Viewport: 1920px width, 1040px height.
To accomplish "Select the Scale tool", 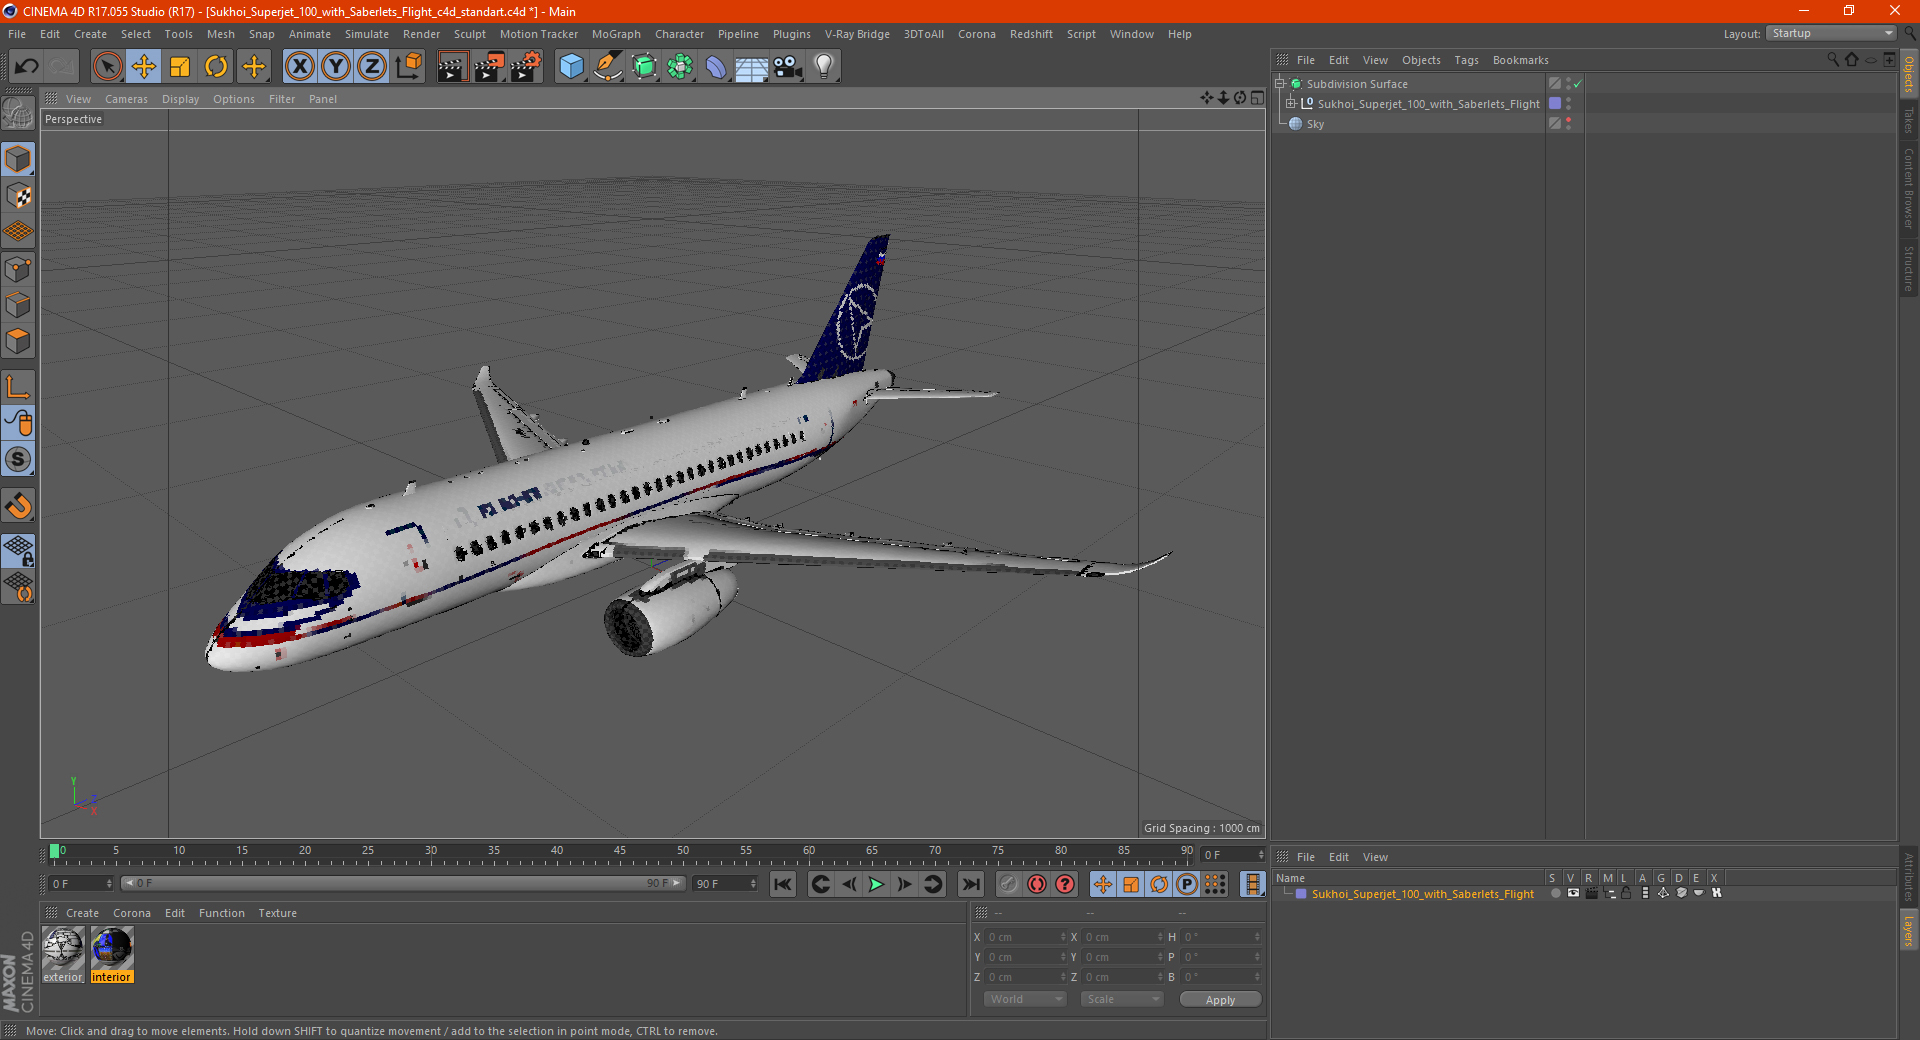I will [180, 67].
